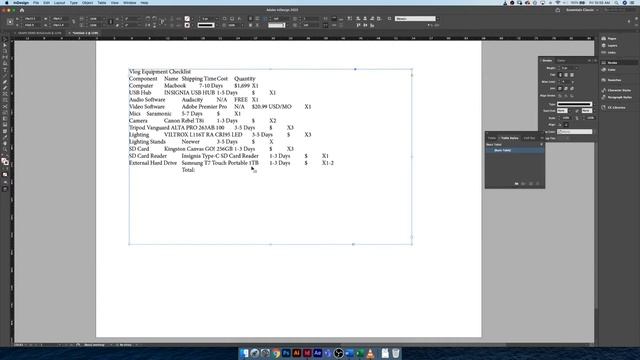Select the Hand tool

click(x=5, y=144)
